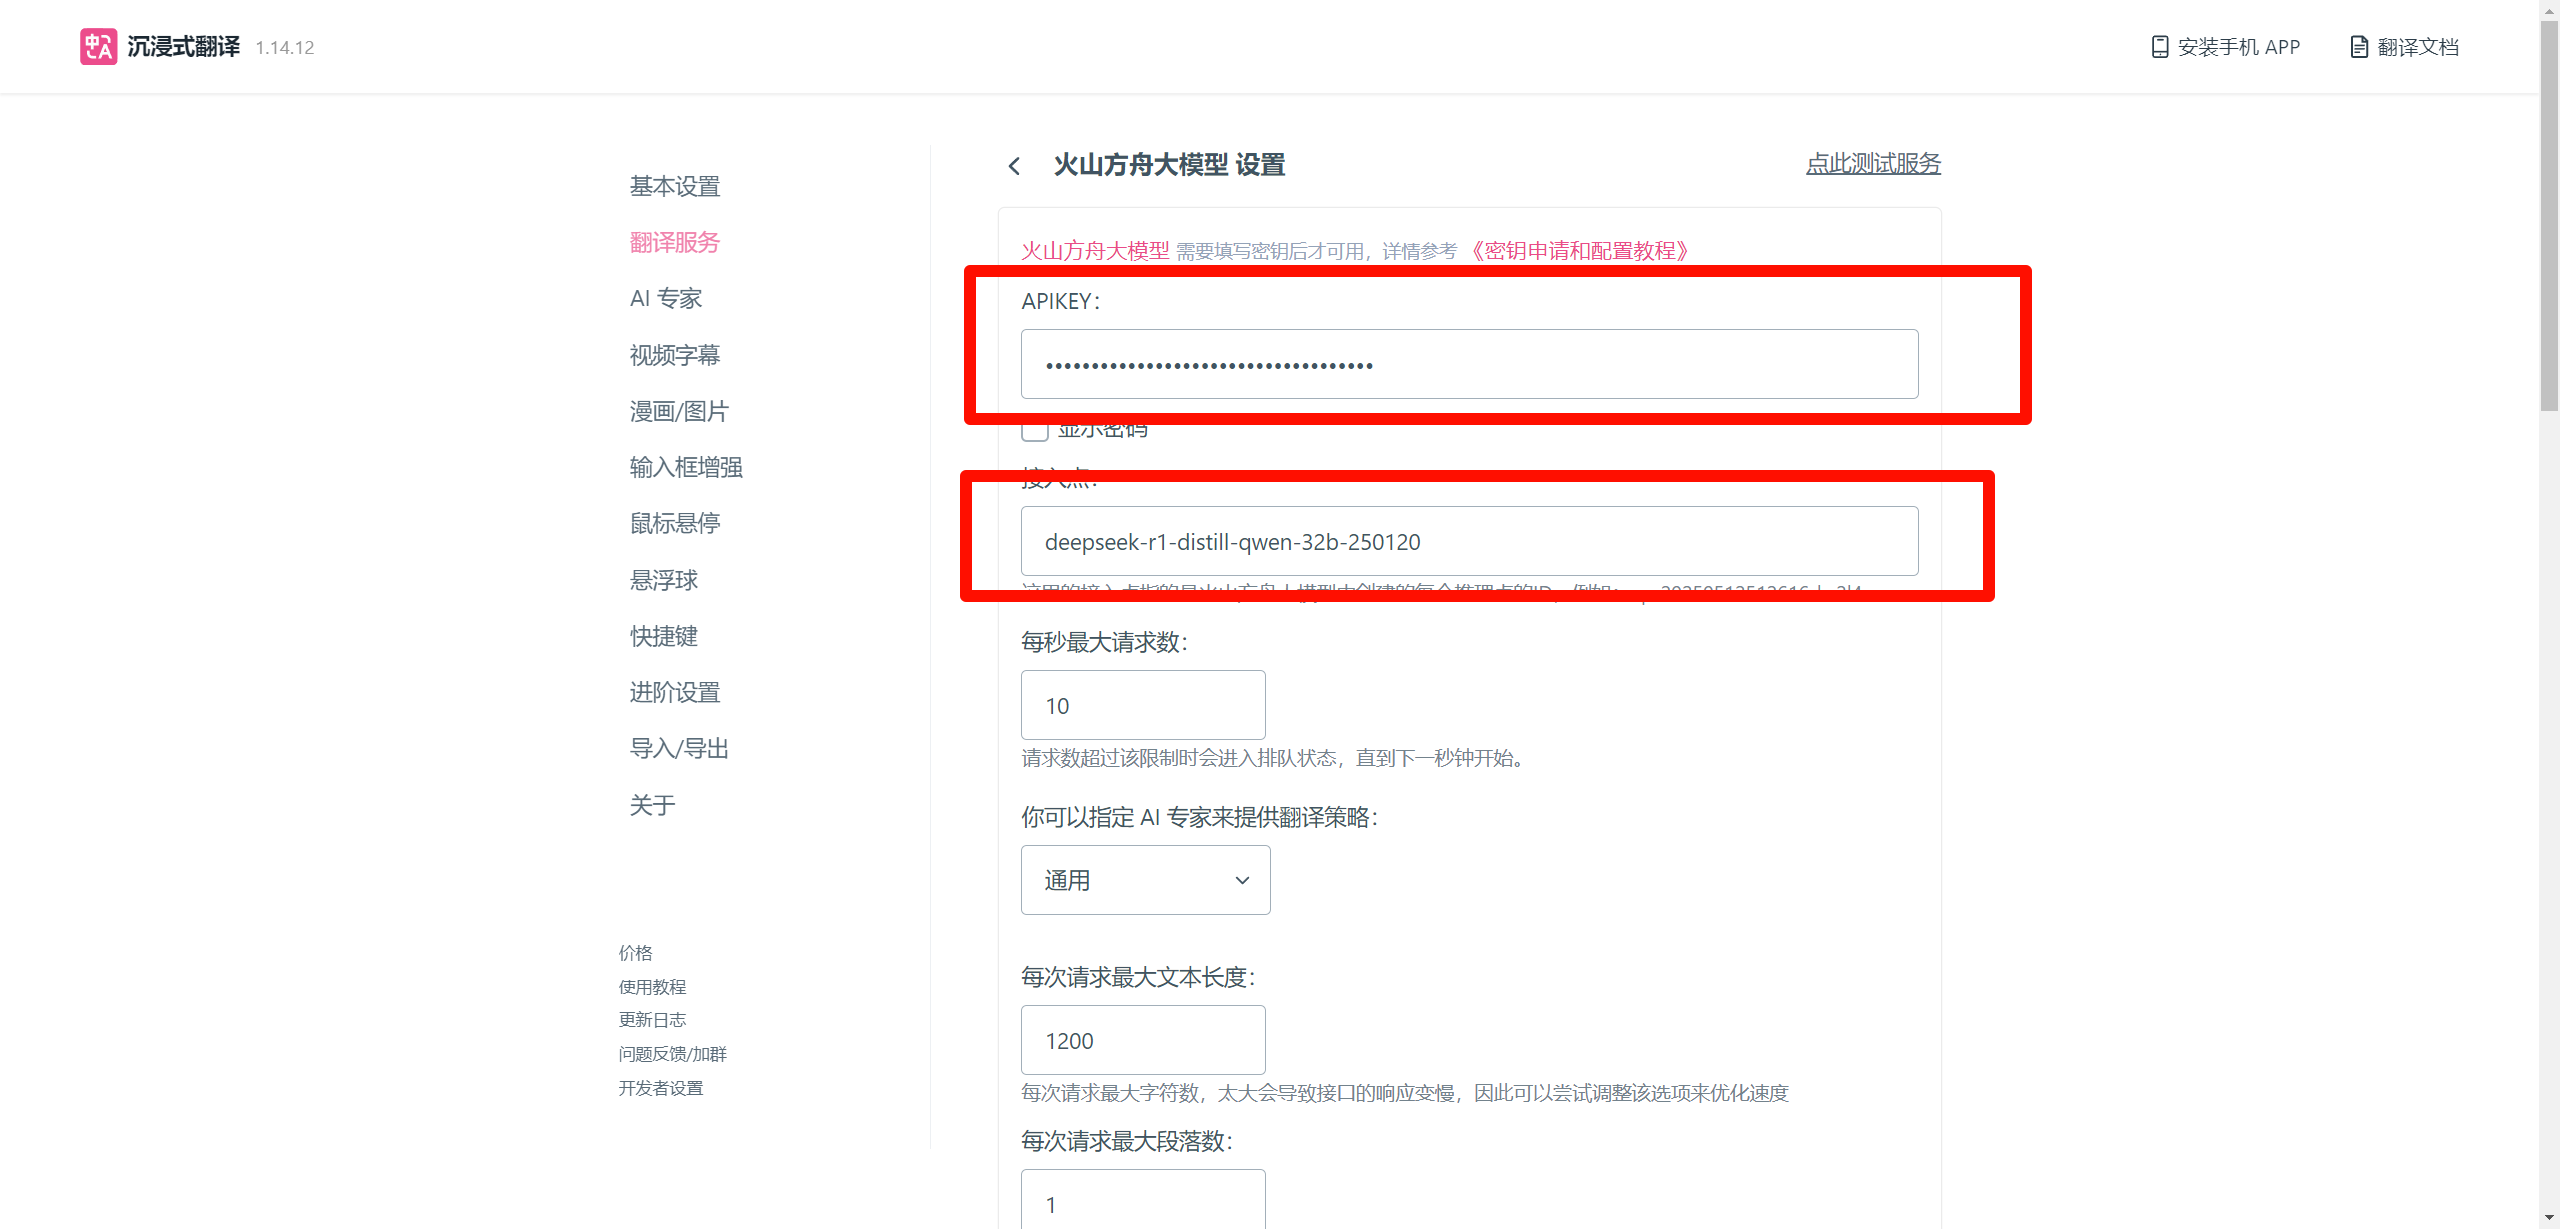Open the AI 专家 strategy dropdown 通用
Viewport: 2560px width, 1229px height.
click(x=1145, y=880)
